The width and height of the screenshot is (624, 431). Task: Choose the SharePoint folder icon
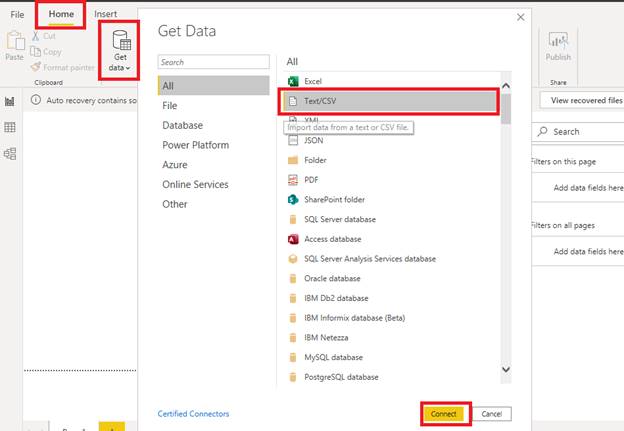[x=293, y=200]
